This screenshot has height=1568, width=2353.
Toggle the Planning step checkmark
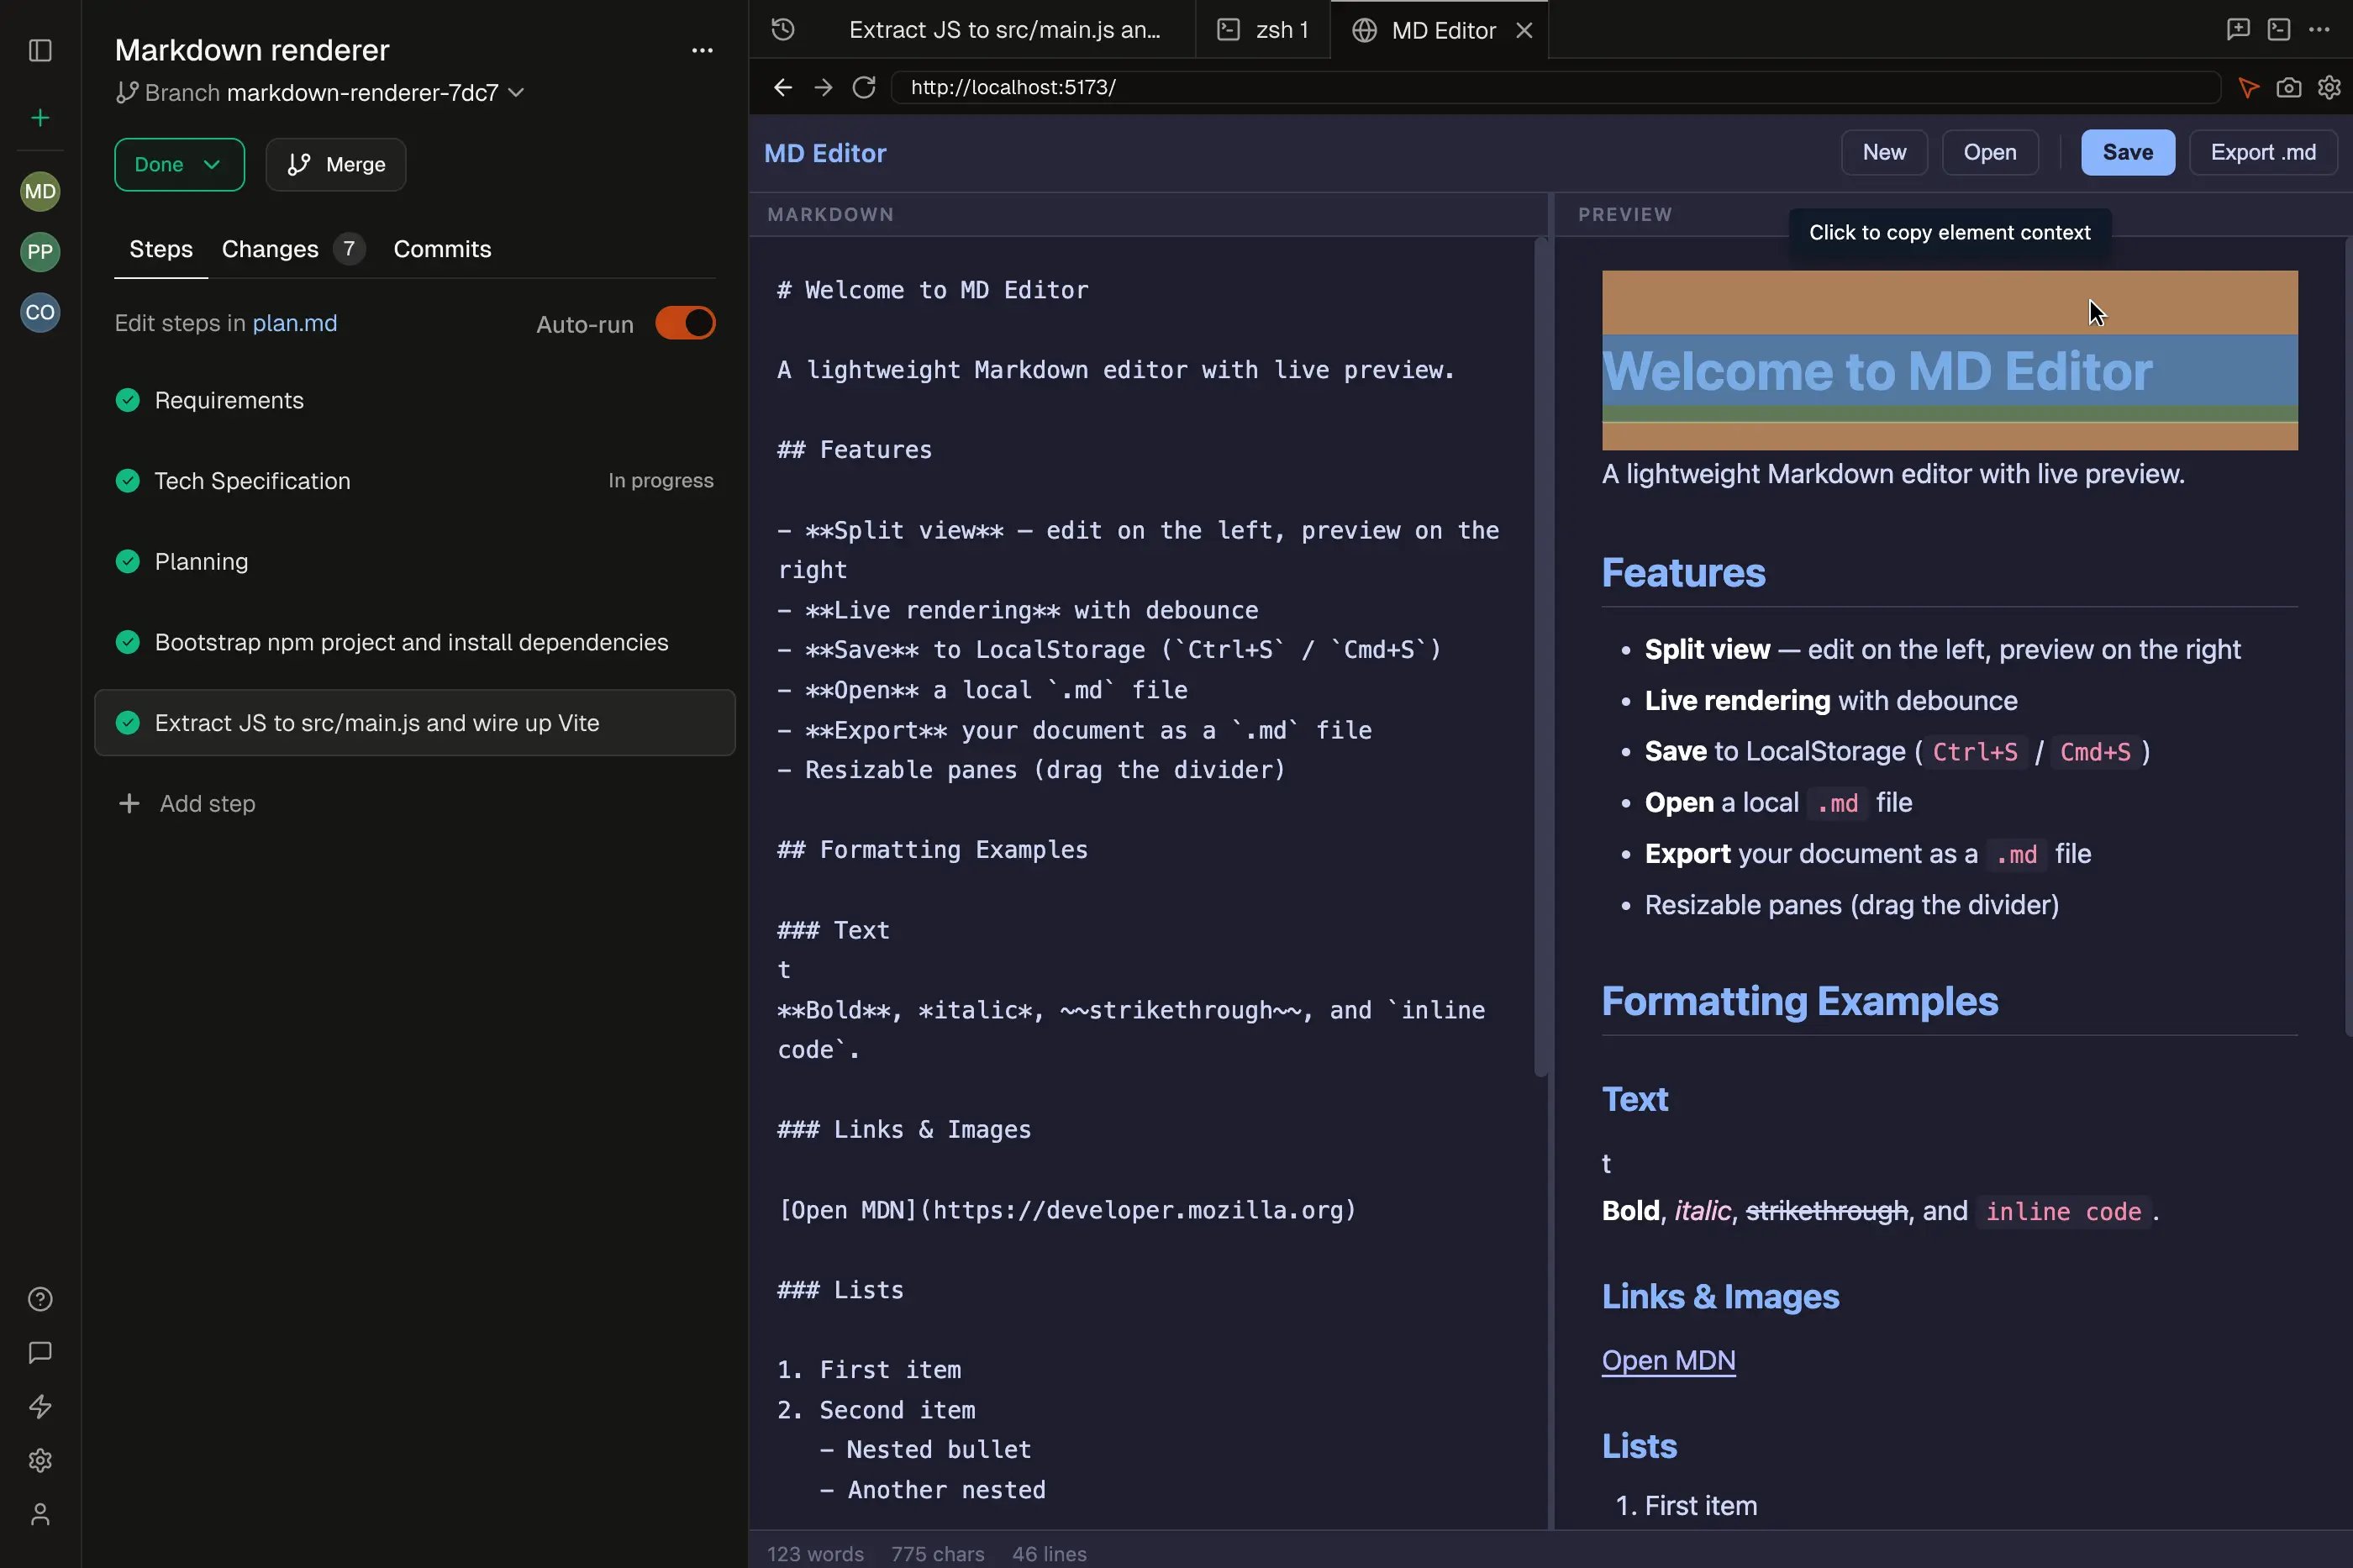[x=127, y=561]
